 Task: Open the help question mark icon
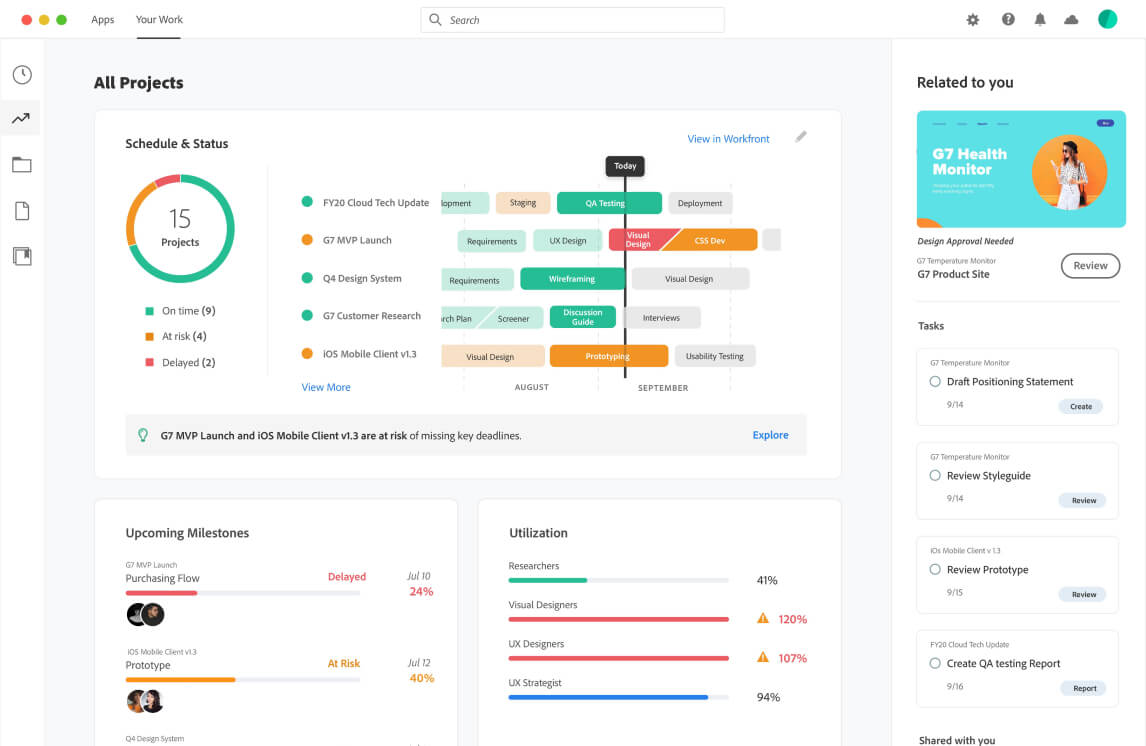click(x=1008, y=20)
